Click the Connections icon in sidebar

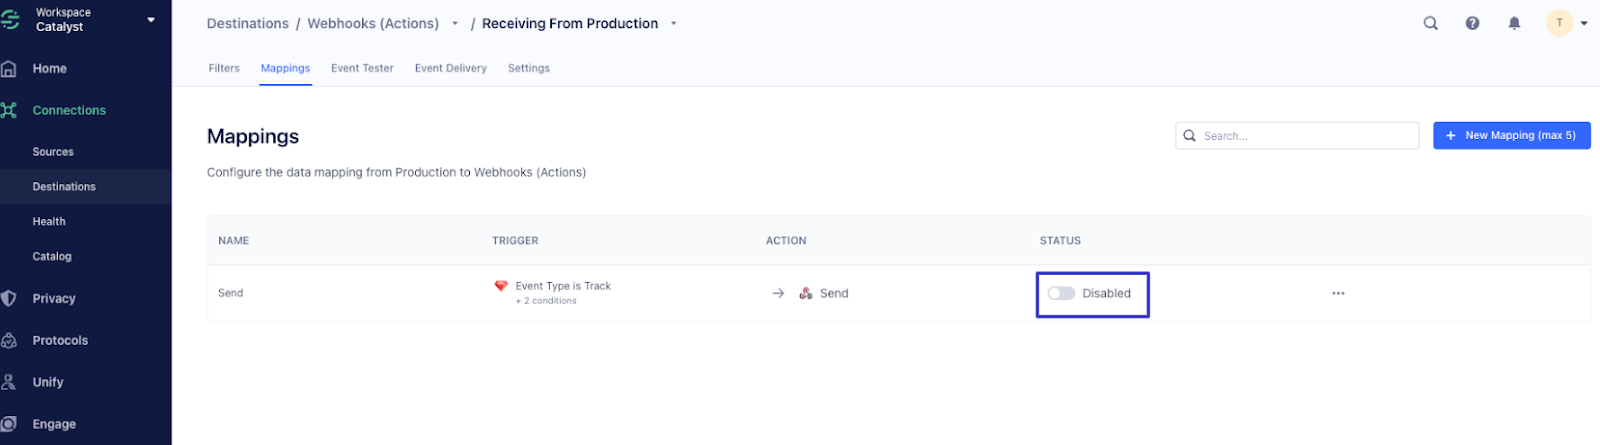coord(9,110)
